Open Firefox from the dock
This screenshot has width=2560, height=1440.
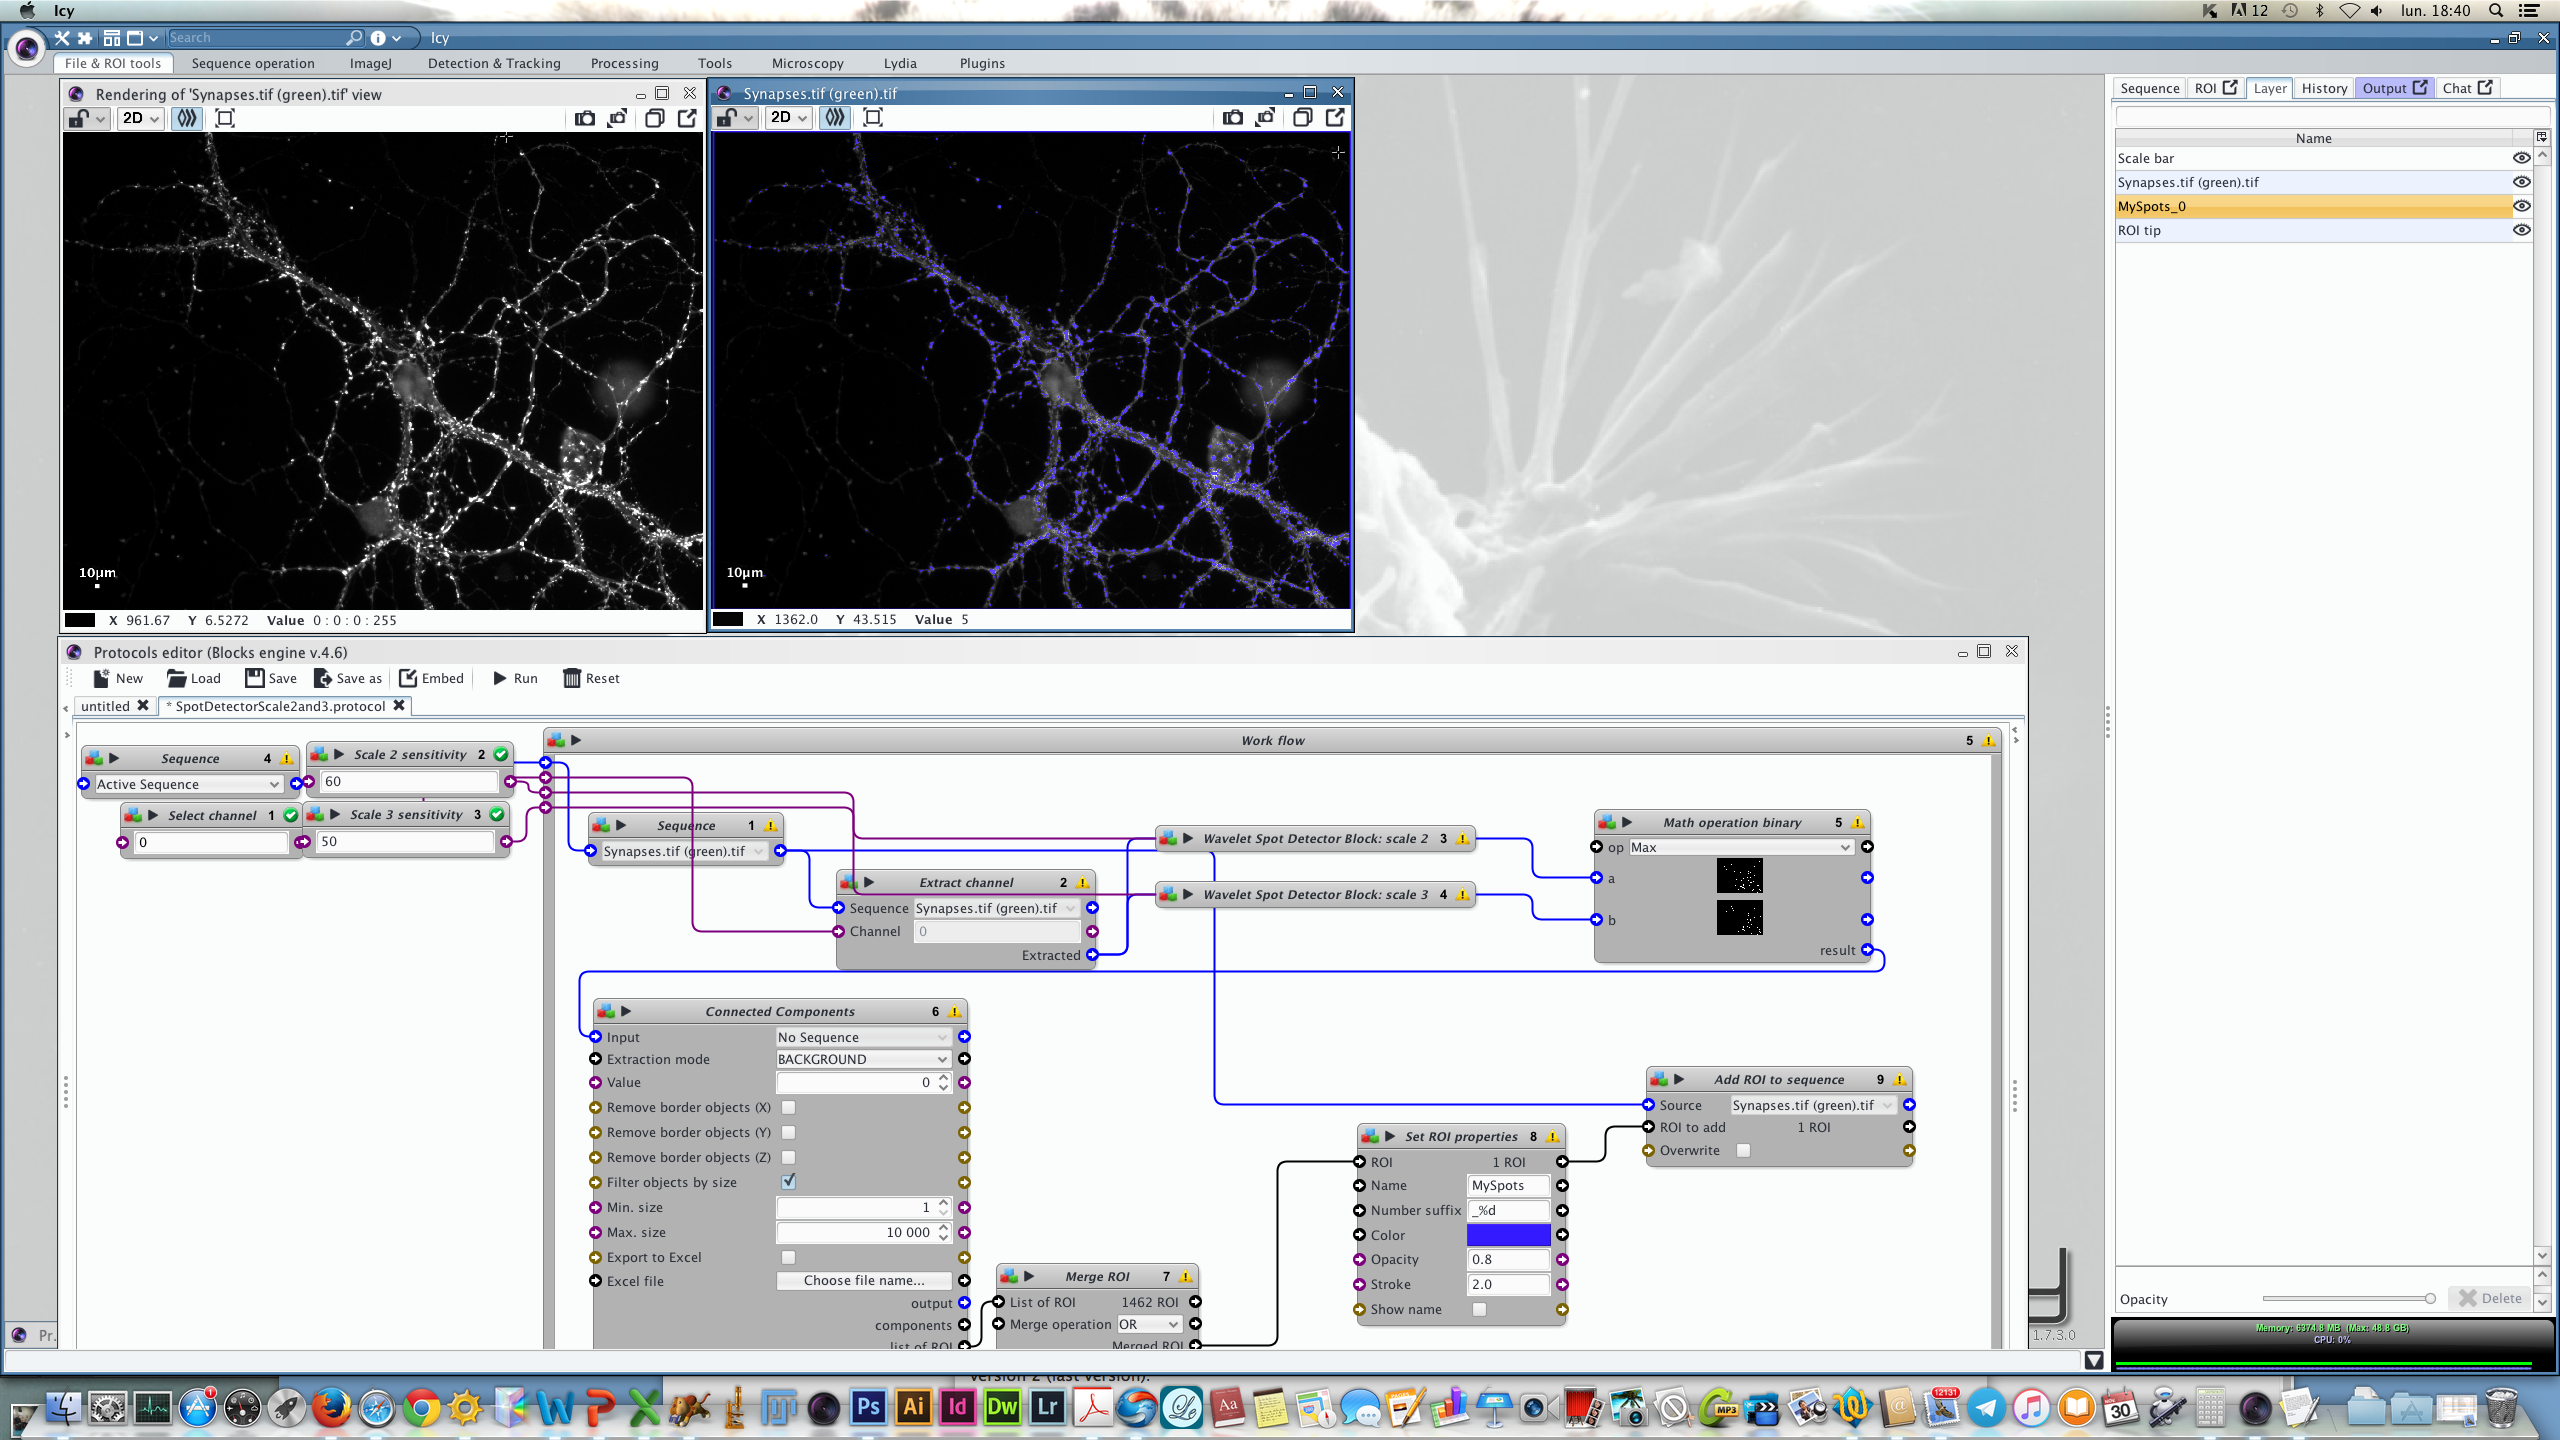click(x=331, y=1408)
